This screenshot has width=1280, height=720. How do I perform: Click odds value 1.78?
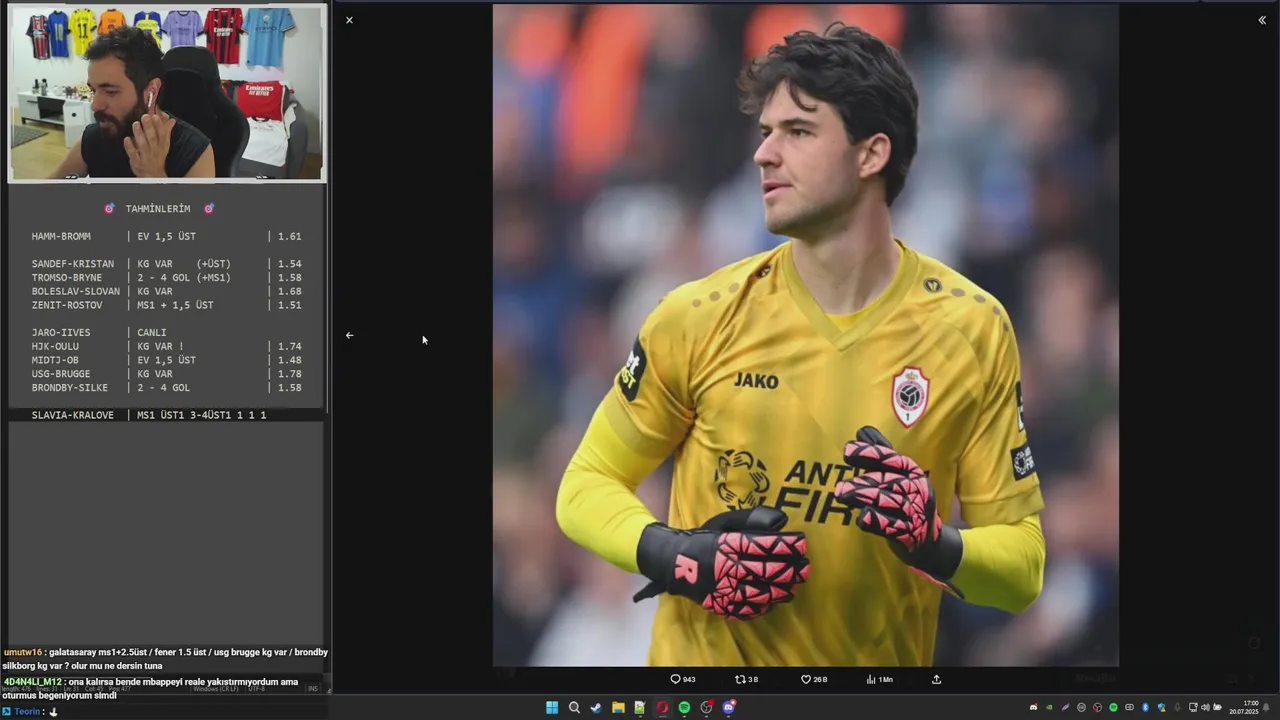(x=289, y=374)
